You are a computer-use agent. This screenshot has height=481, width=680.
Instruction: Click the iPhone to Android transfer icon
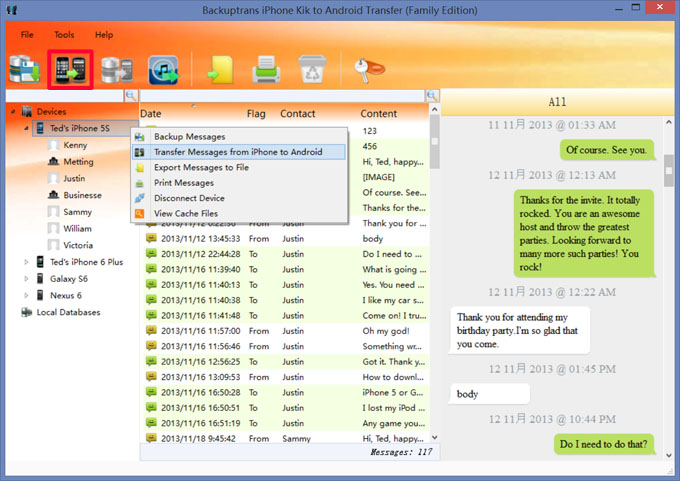tap(71, 69)
